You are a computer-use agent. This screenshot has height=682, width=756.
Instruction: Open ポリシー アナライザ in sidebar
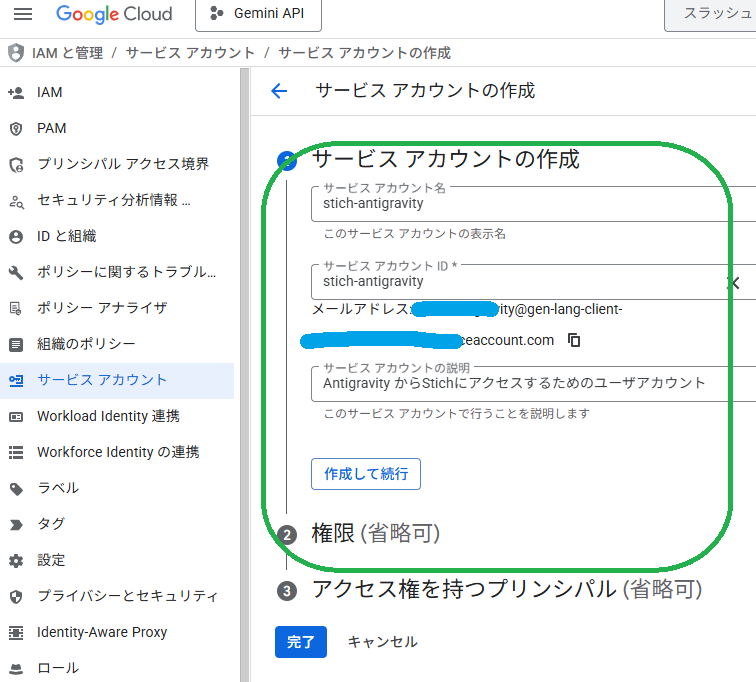pos(102,308)
